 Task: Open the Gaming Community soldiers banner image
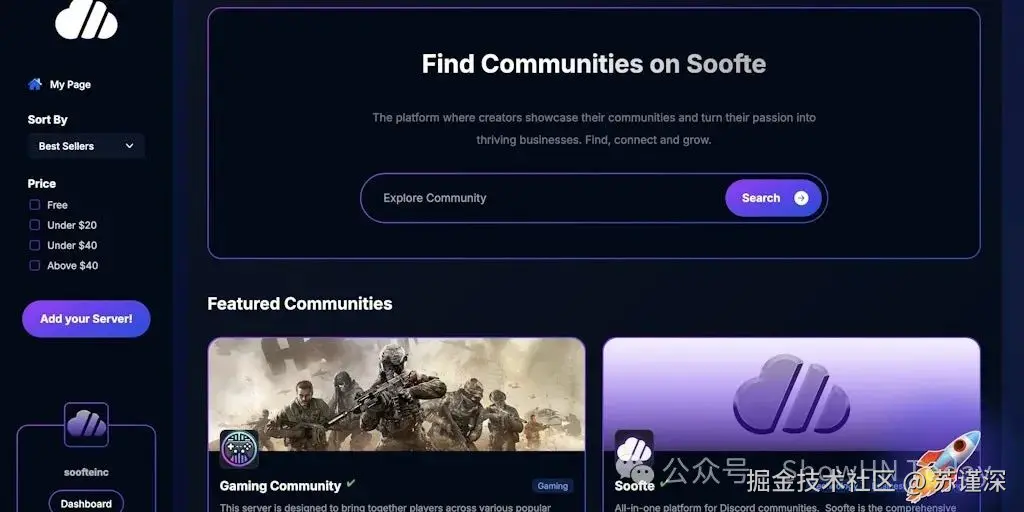click(396, 394)
